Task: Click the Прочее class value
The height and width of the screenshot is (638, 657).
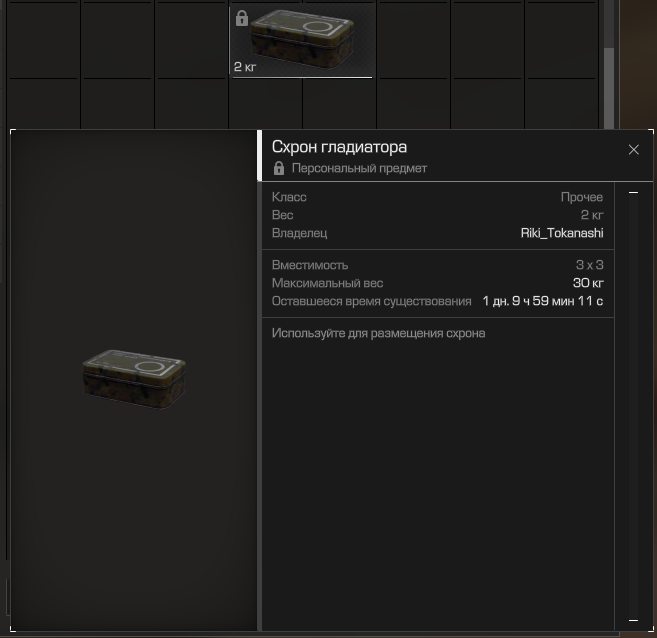Action: (x=582, y=197)
